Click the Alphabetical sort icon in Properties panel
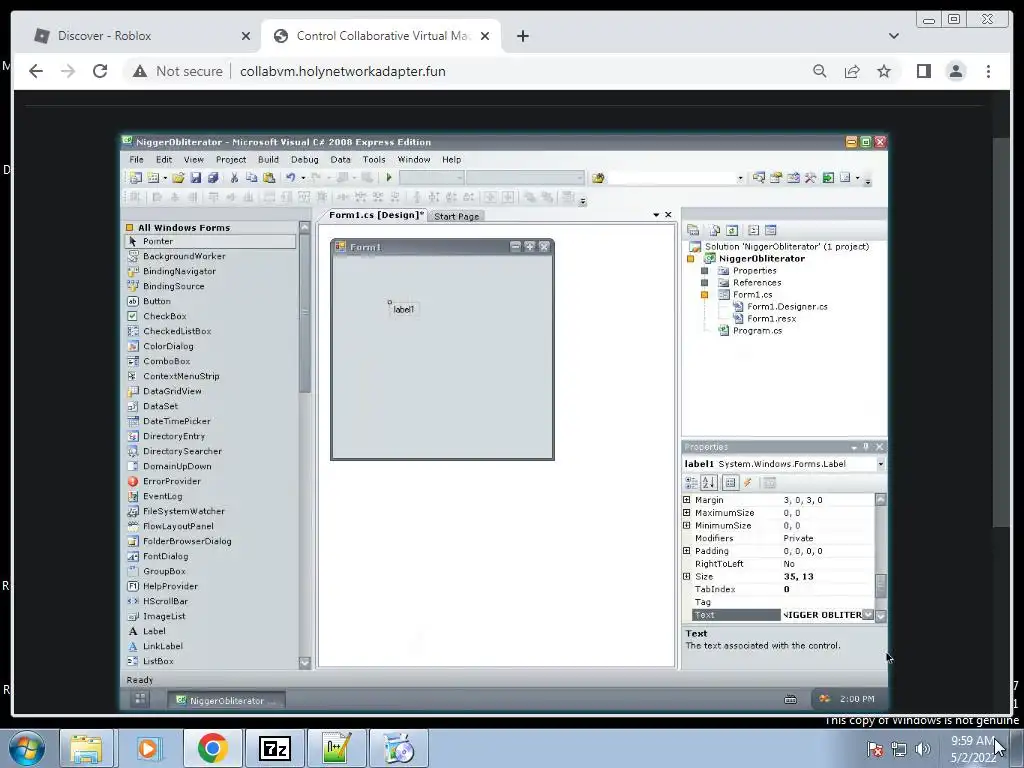The image size is (1024, 768). pos(709,483)
